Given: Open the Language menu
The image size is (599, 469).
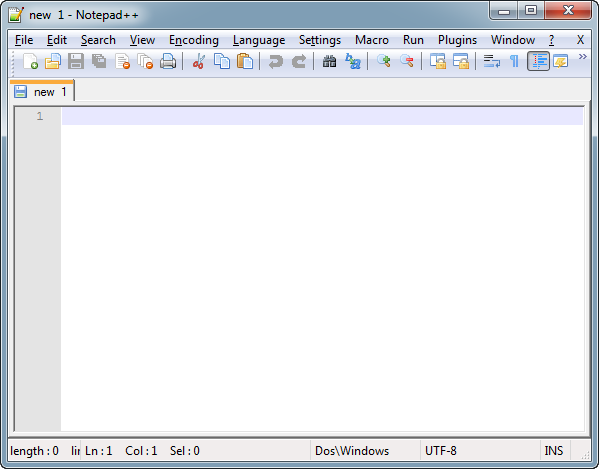Looking at the screenshot, I should pos(259,40).
